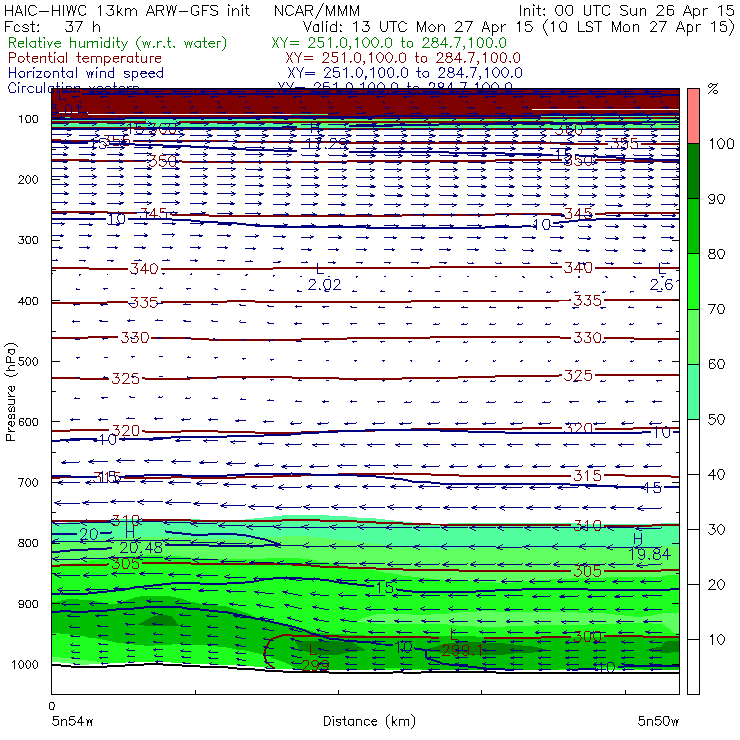This screenshot has width=740, height=740.
Task: Click the 'Fcst: 37 h' forecast hour text
Action: click(x=52, y=27)
